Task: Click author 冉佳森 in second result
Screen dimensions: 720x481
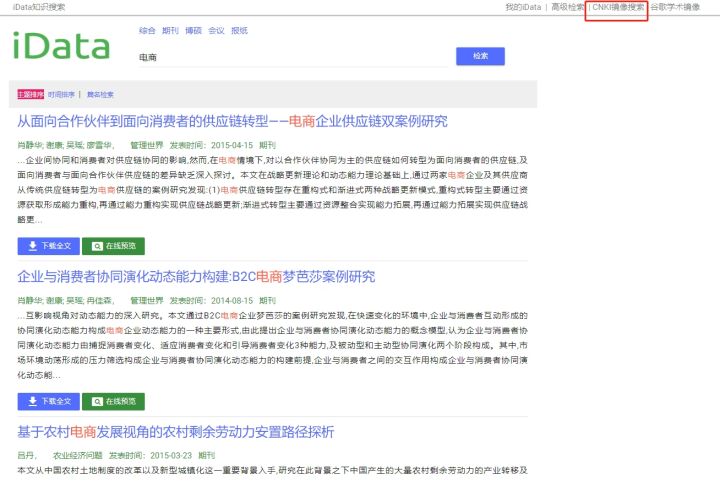Action: (99, 301)
